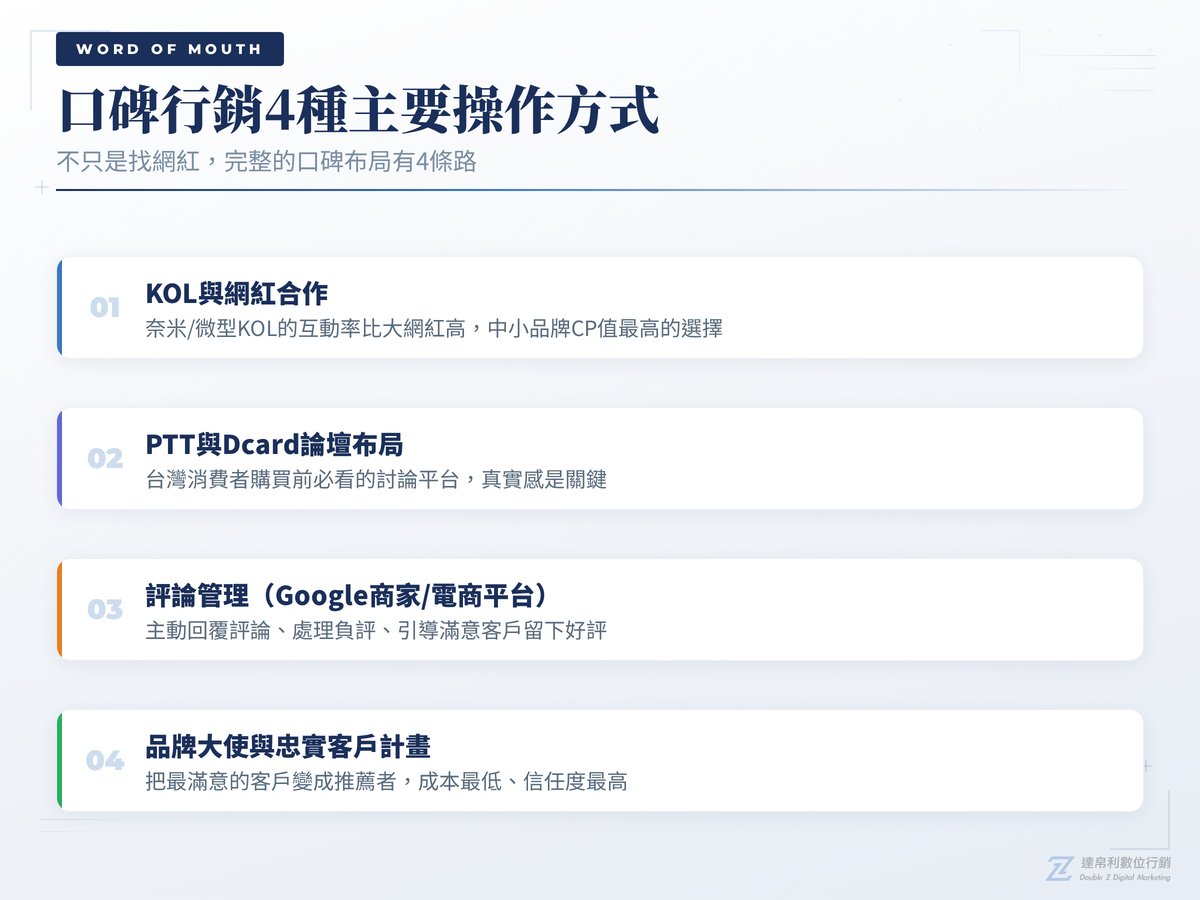The width and height of the screenshot is (1200, 900).
Task: Click the PTT與Dcard論壇布局 heading
Action: coord(273,446)
